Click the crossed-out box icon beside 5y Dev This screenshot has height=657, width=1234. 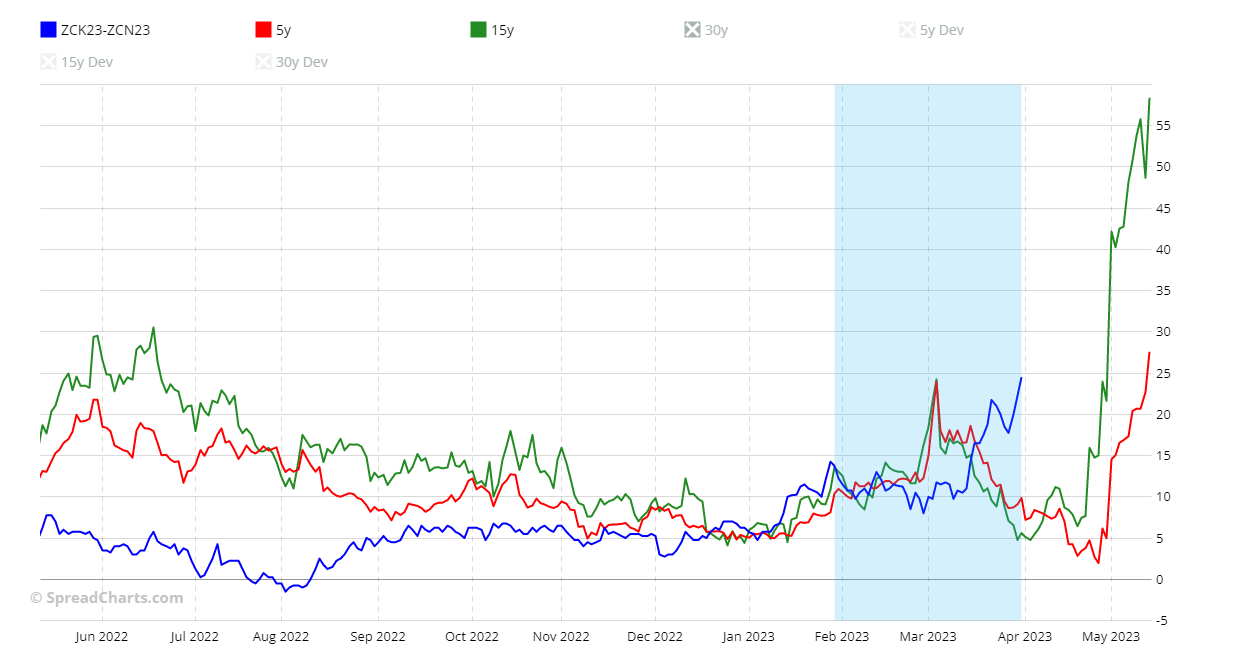907,30
